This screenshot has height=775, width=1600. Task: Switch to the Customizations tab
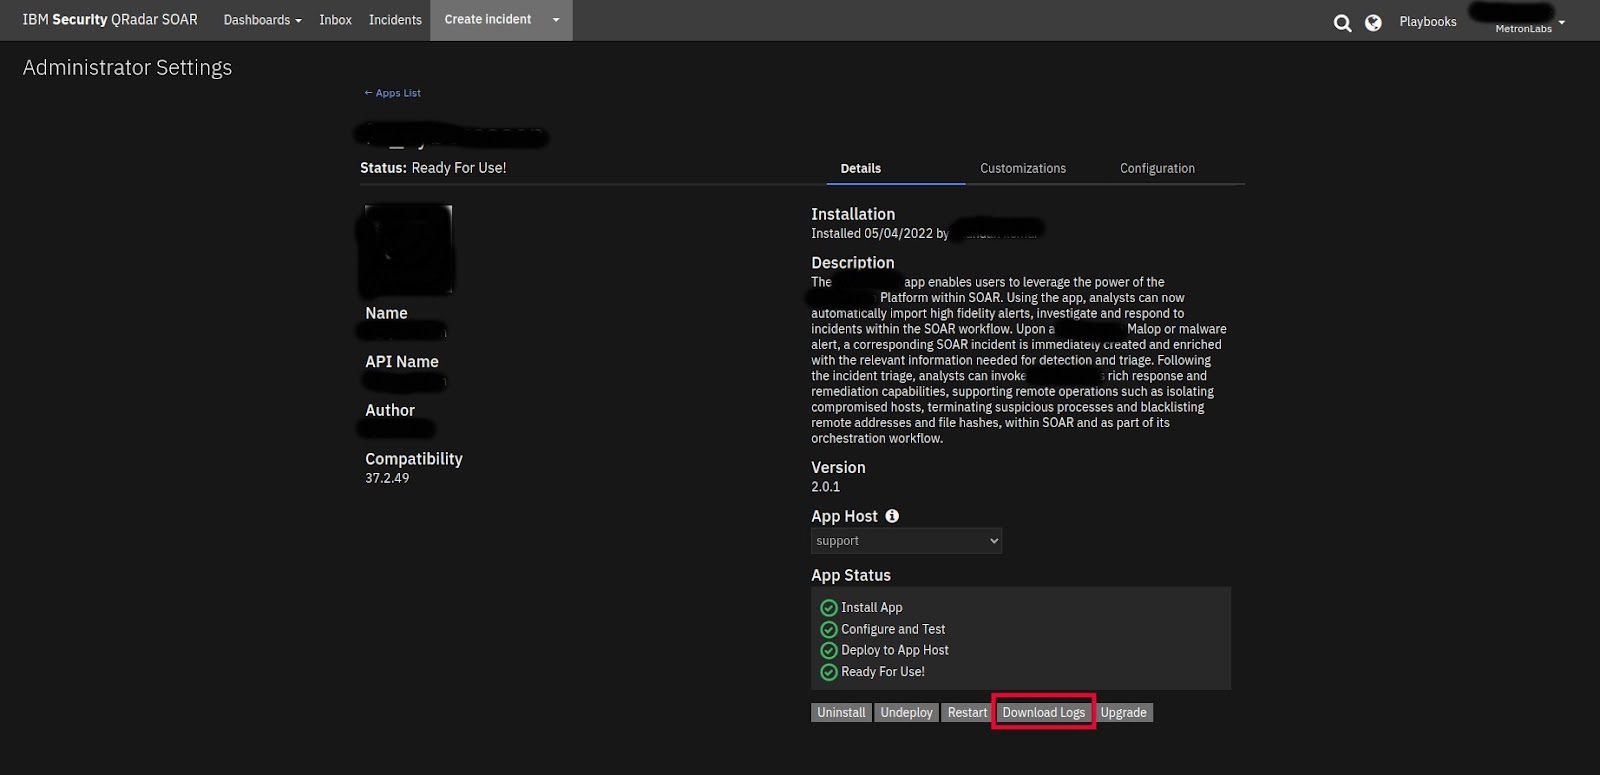(x=1023, y=168)
